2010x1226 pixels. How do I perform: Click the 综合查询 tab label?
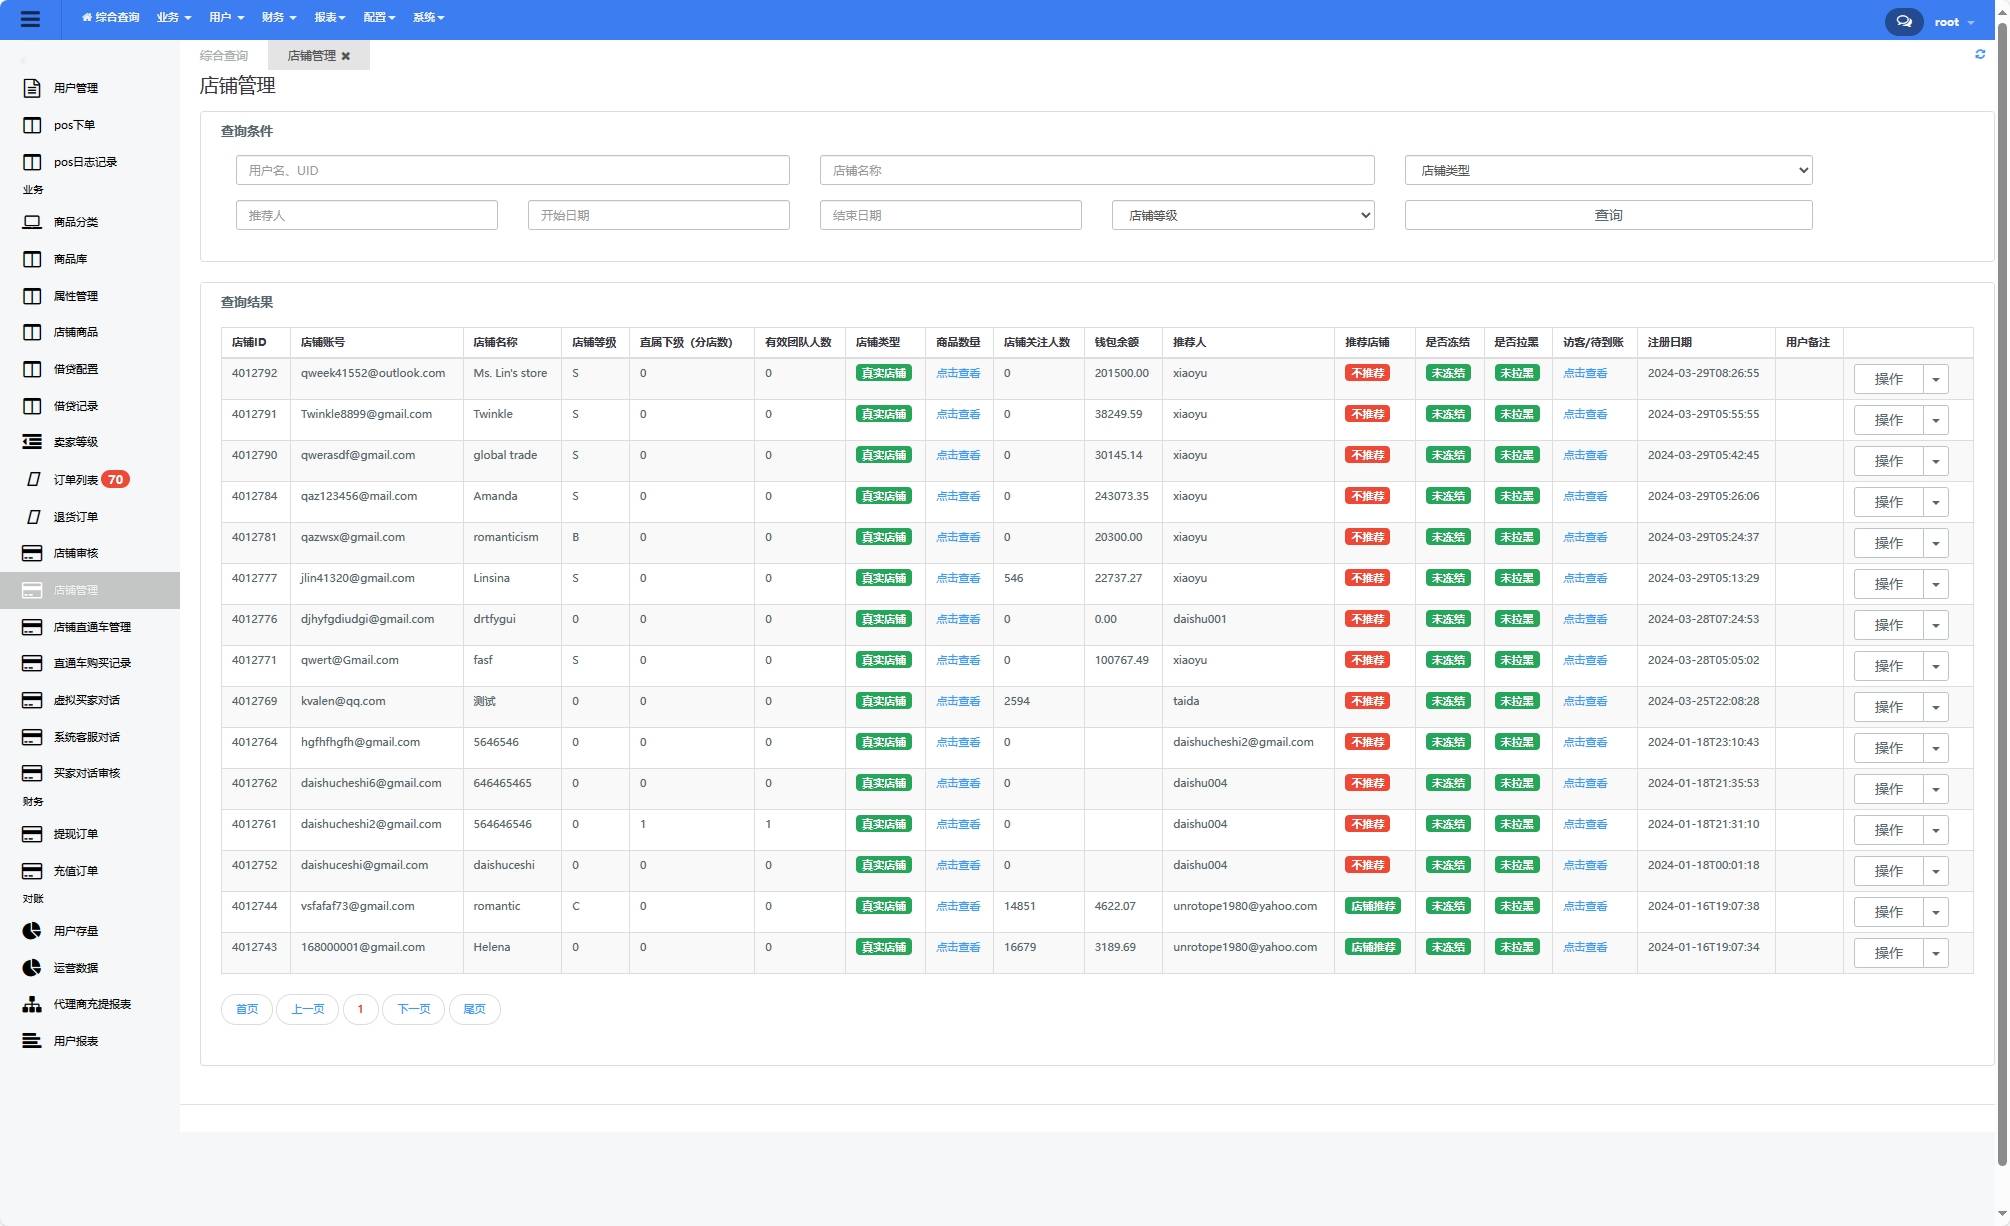coord(224,55)
